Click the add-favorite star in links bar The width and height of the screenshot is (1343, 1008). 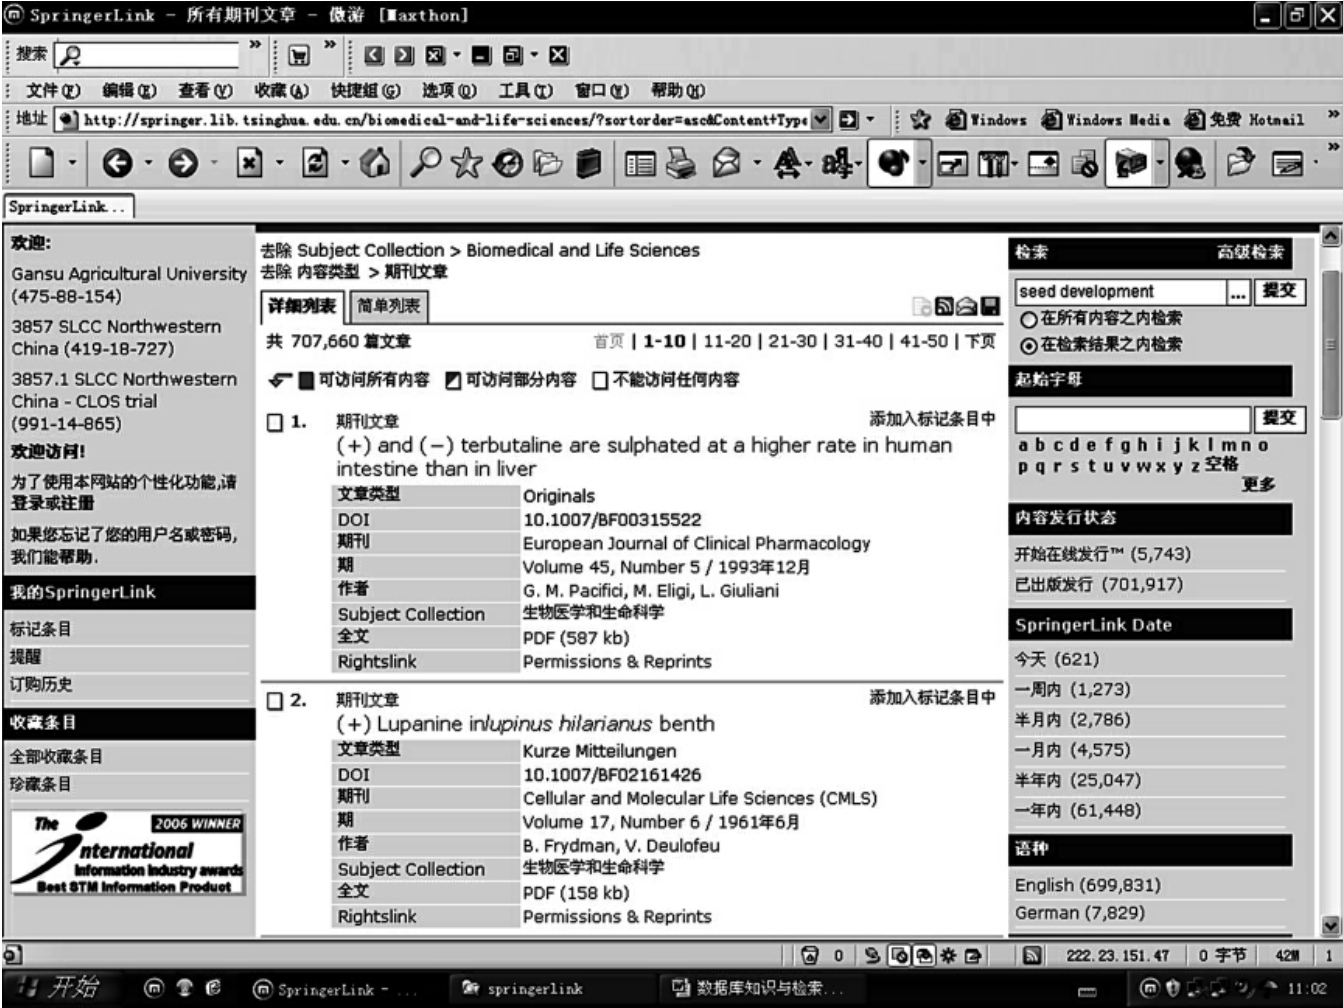point(921,120)
